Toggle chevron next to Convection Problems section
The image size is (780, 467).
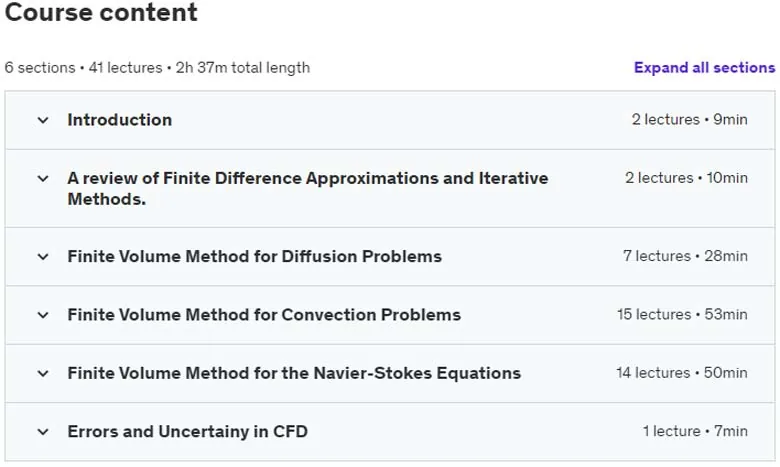pyautogui.click(x=43, y=315)
